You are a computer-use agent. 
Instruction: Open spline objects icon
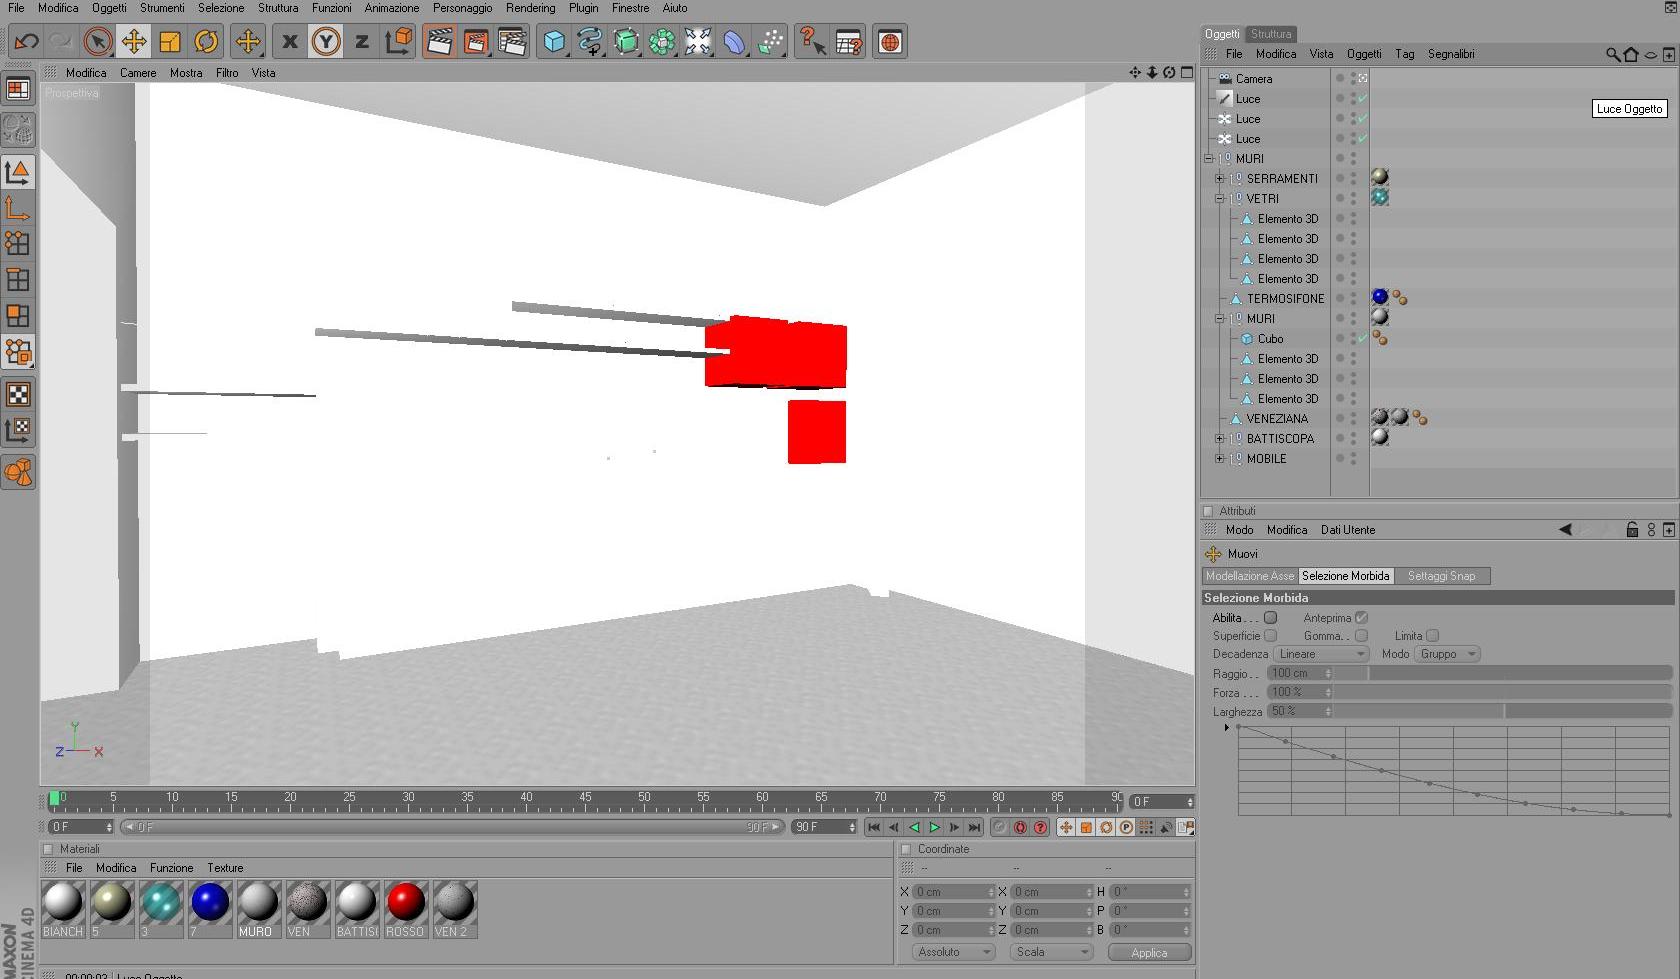point(590,42)
